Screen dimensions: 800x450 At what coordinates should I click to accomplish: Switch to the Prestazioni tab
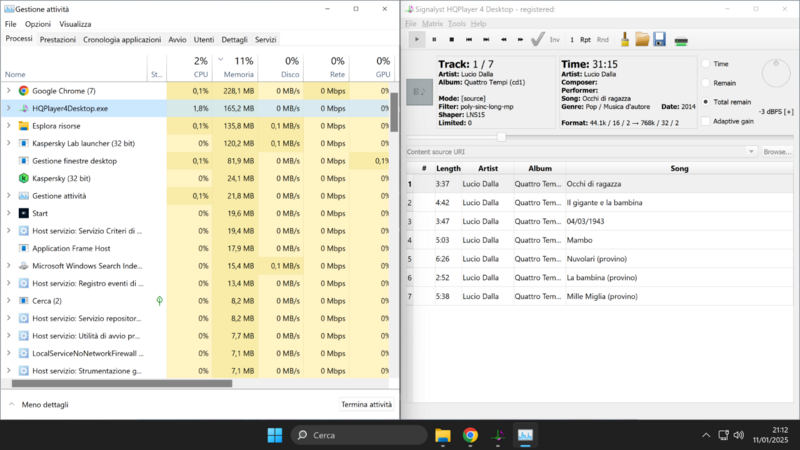click(x=57, y=40)
